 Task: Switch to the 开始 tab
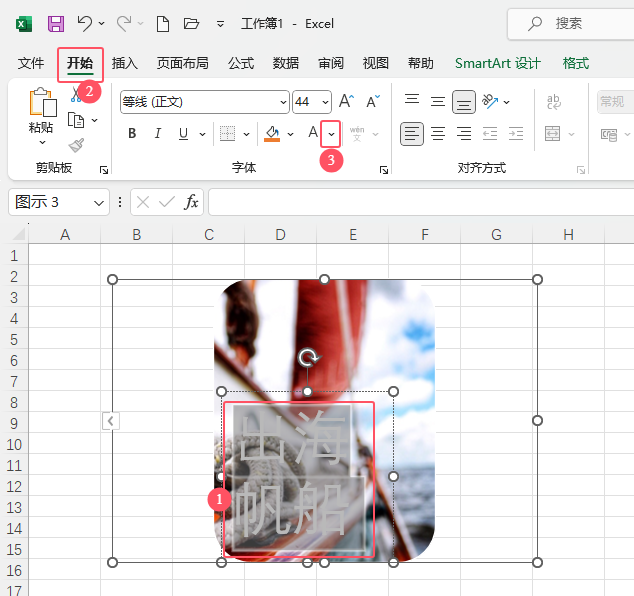80,63
